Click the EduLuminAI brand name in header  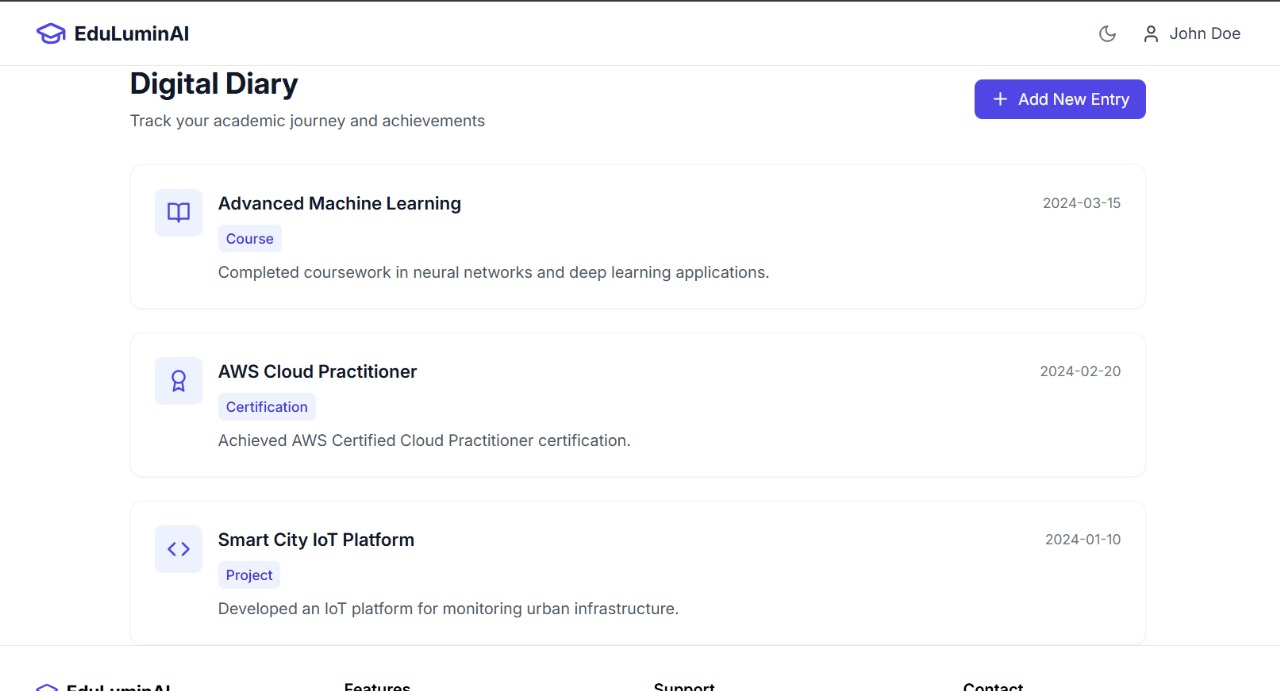click(131, 34)
